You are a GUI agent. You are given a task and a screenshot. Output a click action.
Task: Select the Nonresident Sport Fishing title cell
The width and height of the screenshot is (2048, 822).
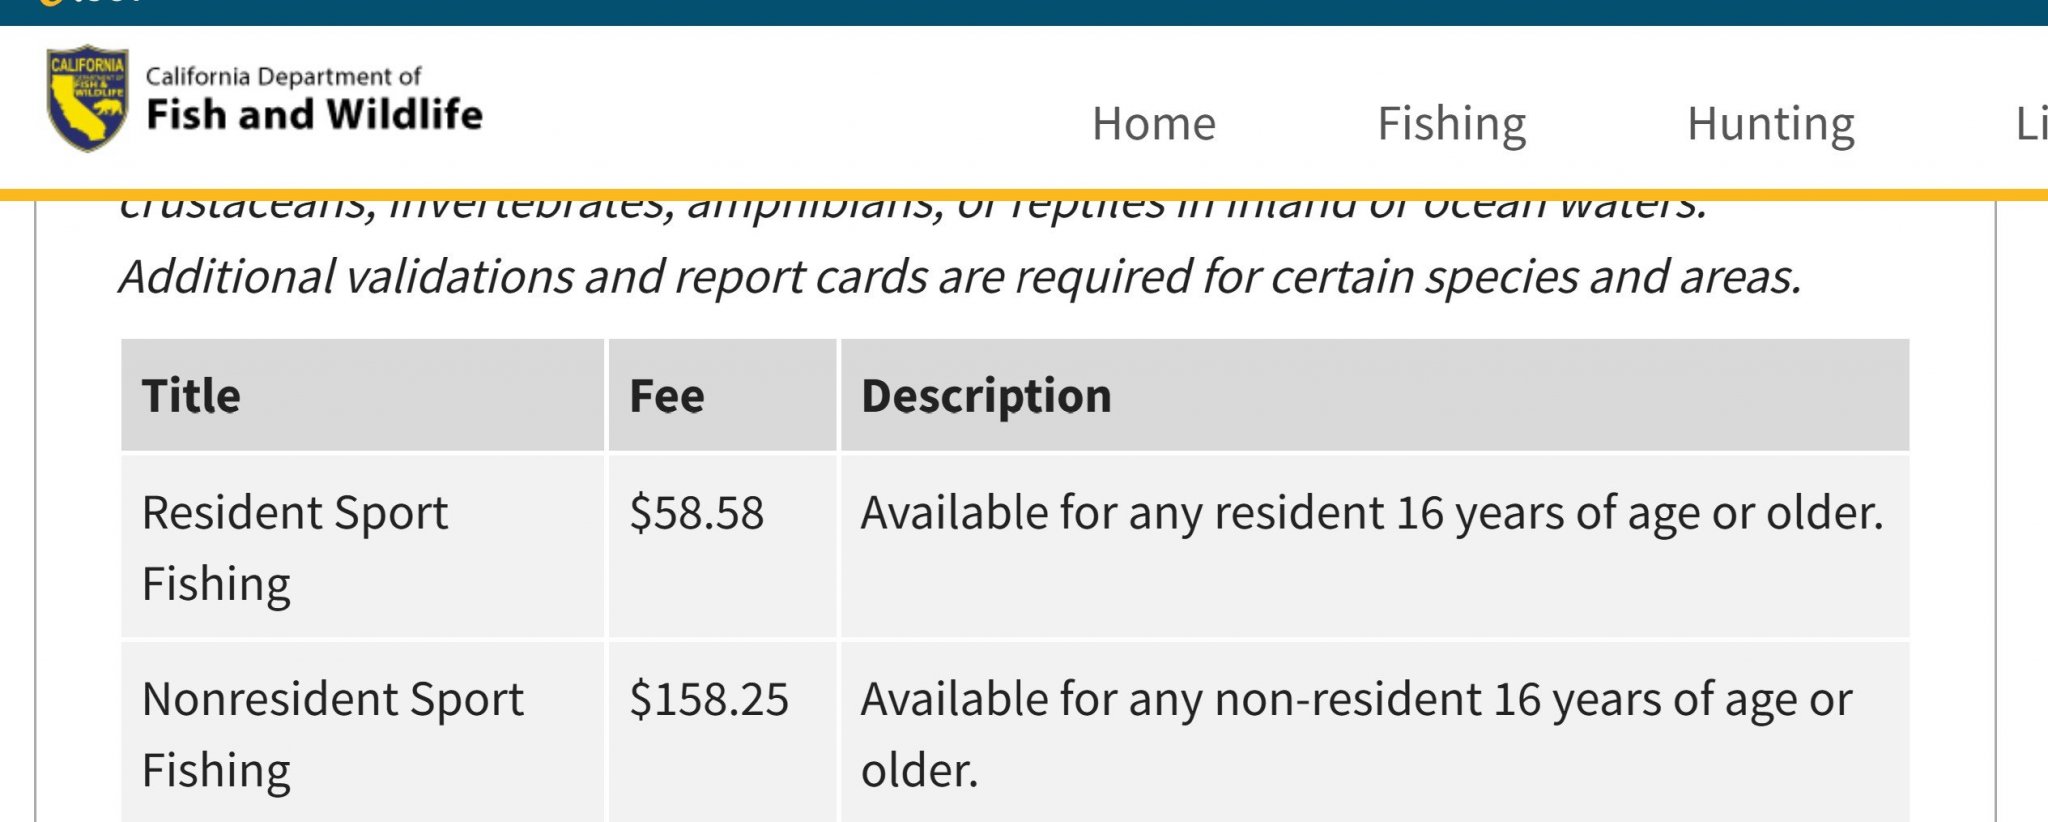click(x=363, y=732)
